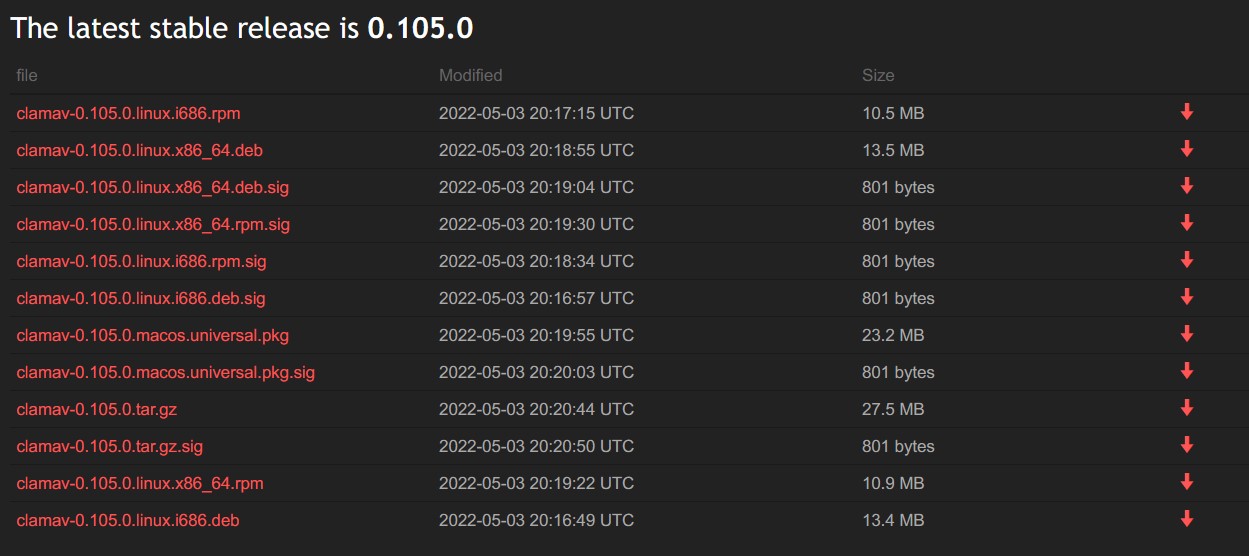1249x556 pixels.
Task: Click timestamp 2022-05-03 20:20:50 UTC
Action: pos(536,446)
